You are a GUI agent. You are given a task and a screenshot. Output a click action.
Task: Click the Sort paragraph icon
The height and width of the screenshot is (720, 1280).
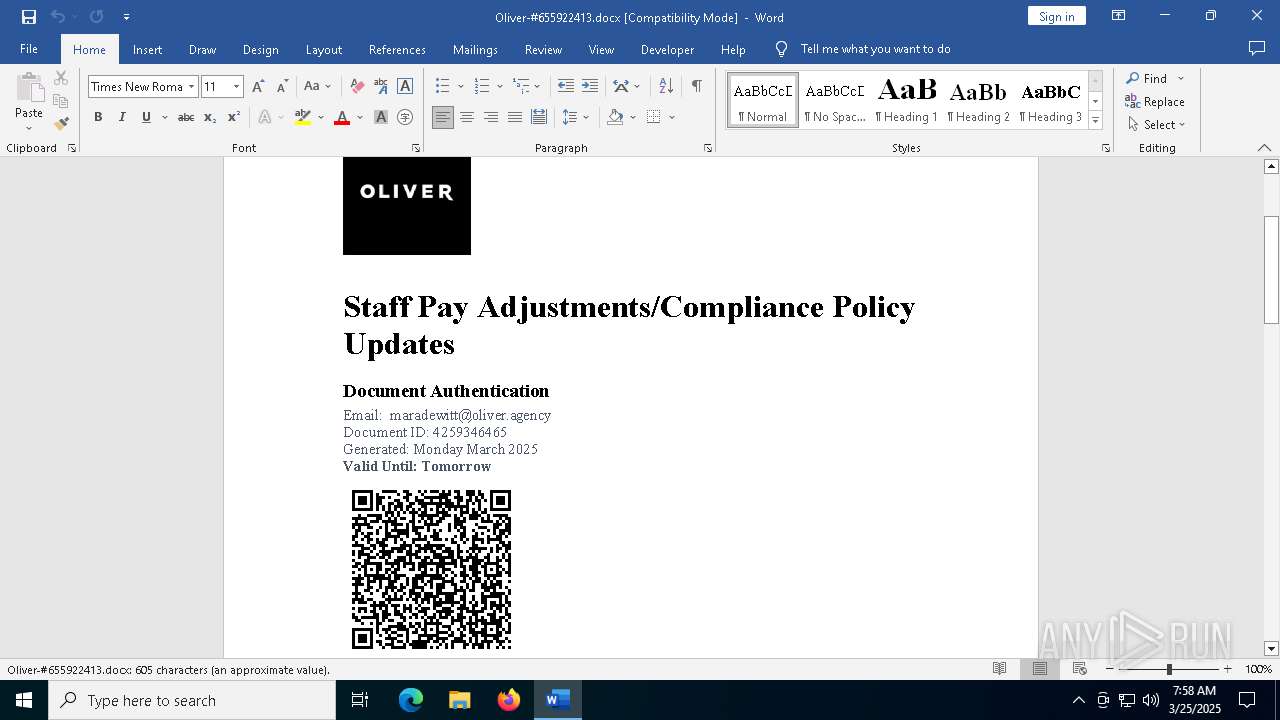pos(667,87)
